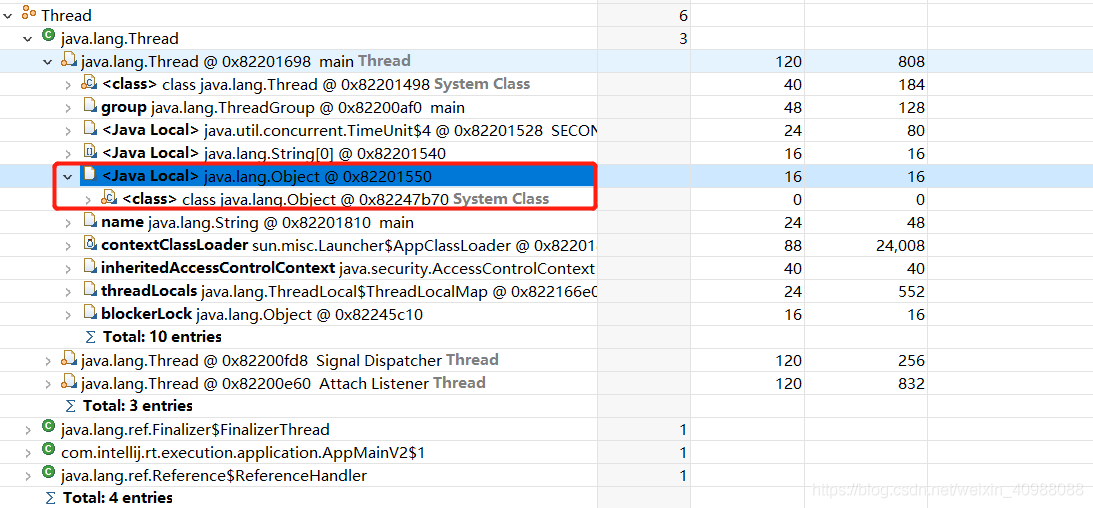
Task: Click the thread icon of Attach Listener
Action: pyautogui.click(x=68, y=382)
